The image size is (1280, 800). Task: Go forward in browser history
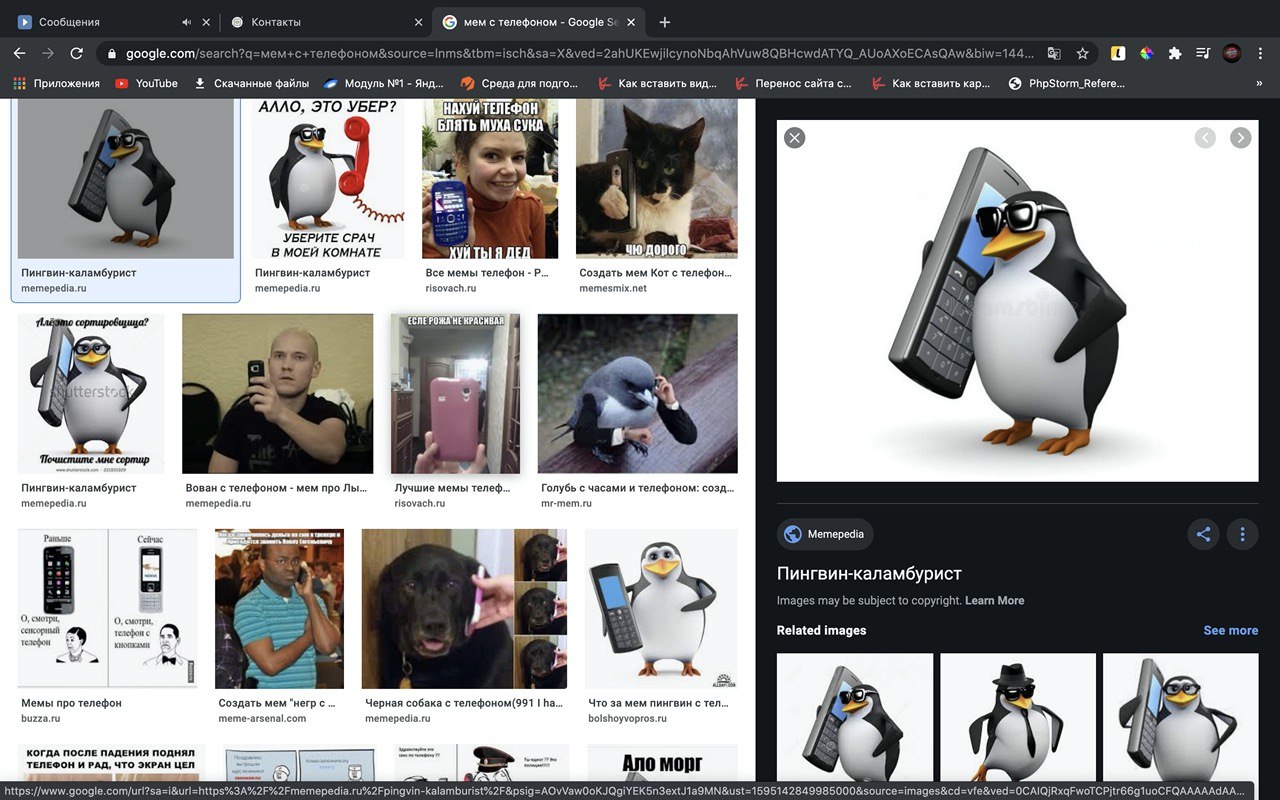coord(47,53)
